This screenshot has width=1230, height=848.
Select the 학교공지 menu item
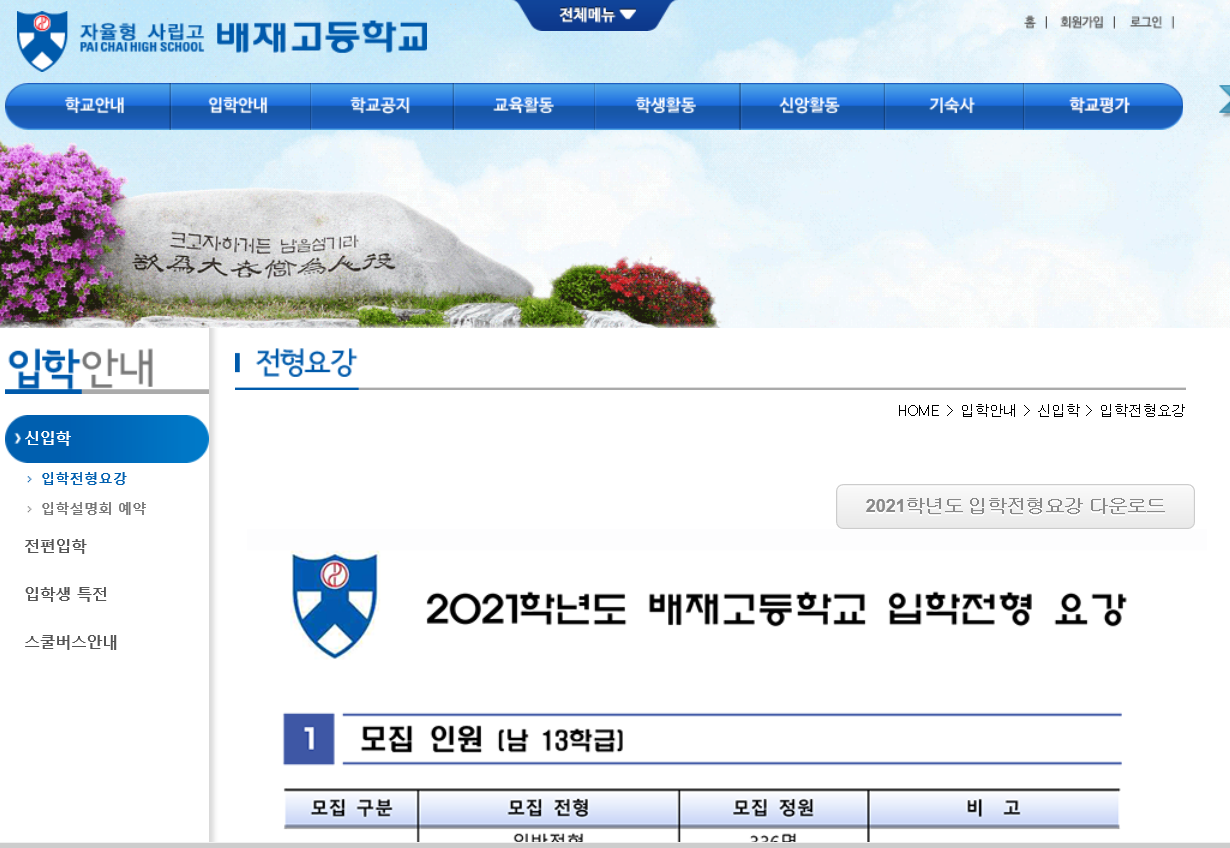(x=380, y=105)
